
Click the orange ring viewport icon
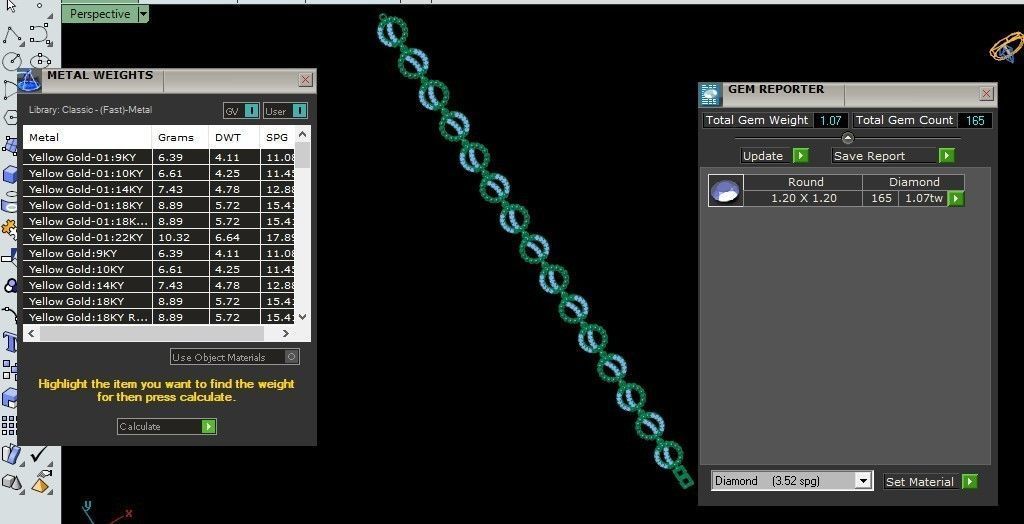tap(1006, 46)
